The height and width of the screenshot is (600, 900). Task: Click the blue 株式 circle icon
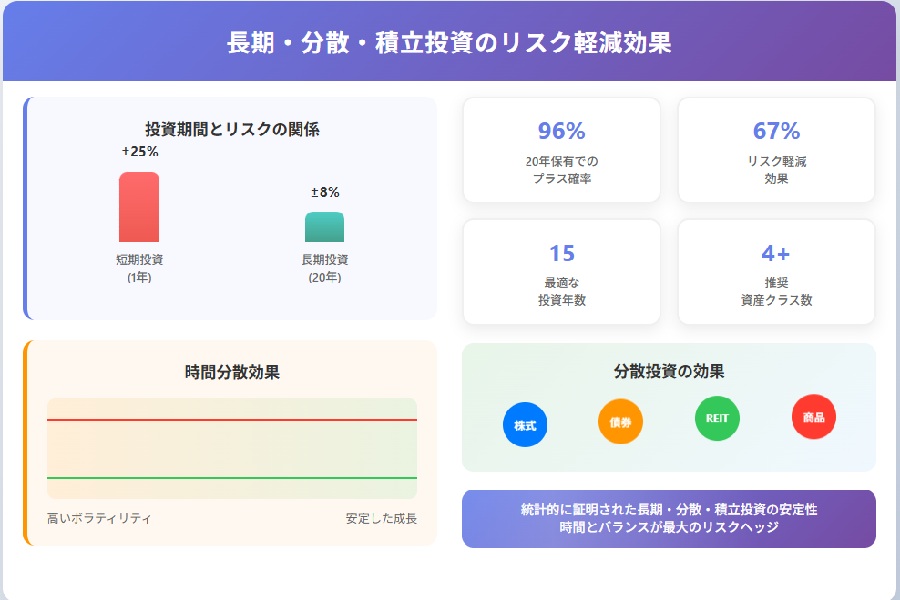click(x=525, y=425)
